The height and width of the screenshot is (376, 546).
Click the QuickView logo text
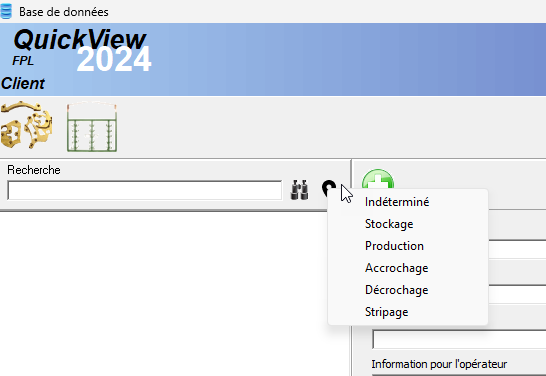(x=80, y=39)
